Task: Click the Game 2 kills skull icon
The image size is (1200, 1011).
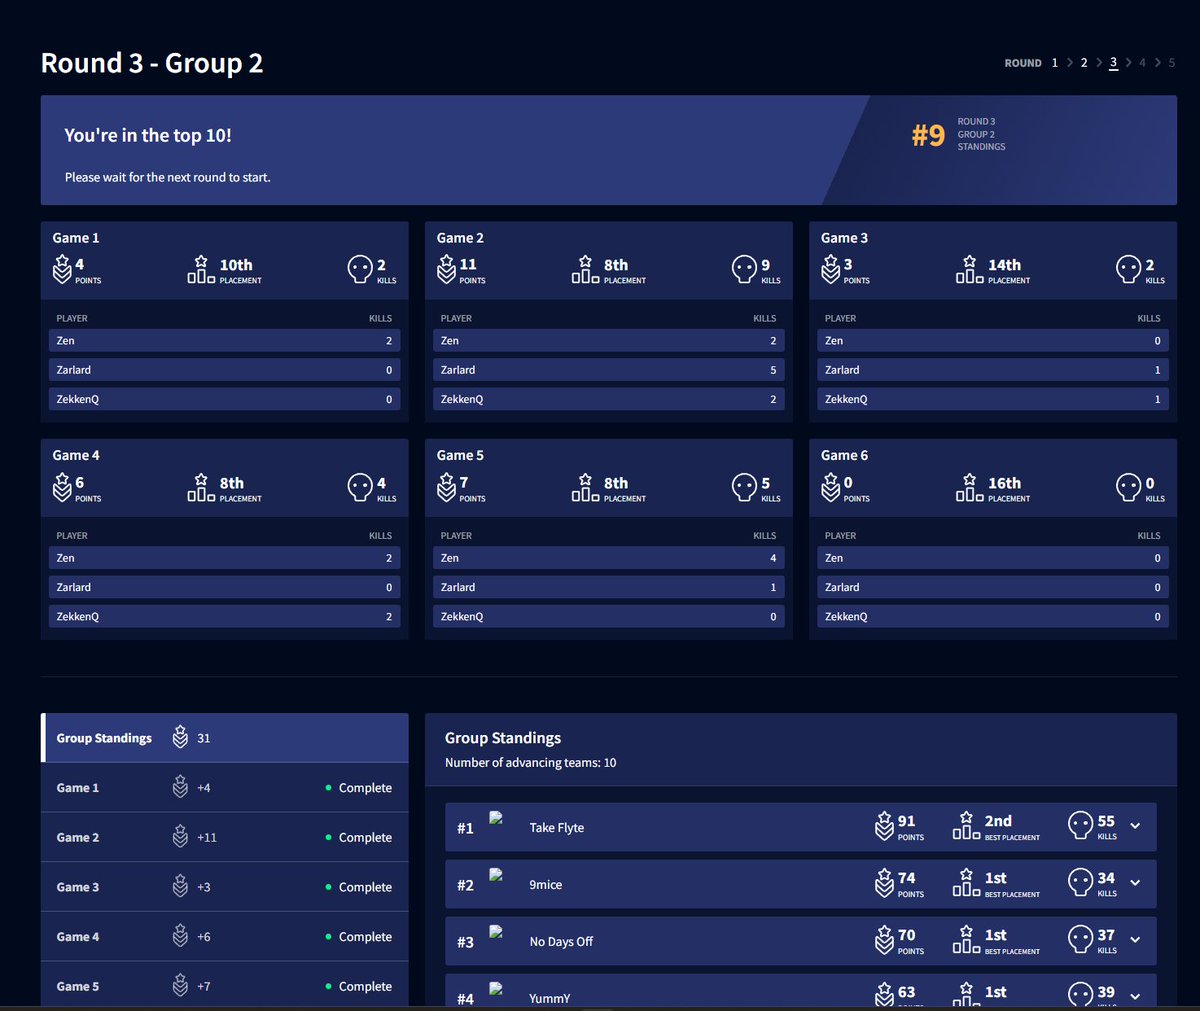Action: 744,269
